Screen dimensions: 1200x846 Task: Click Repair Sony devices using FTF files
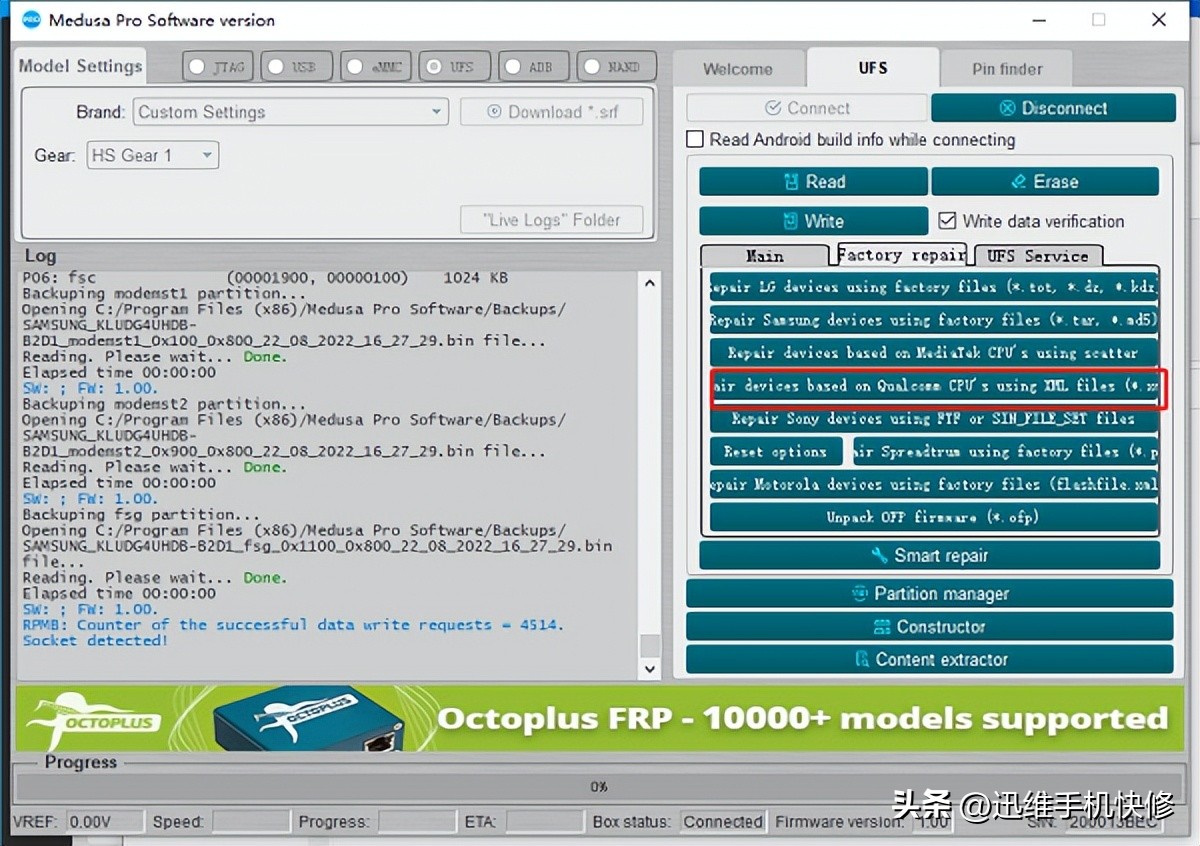click(934, 419)
